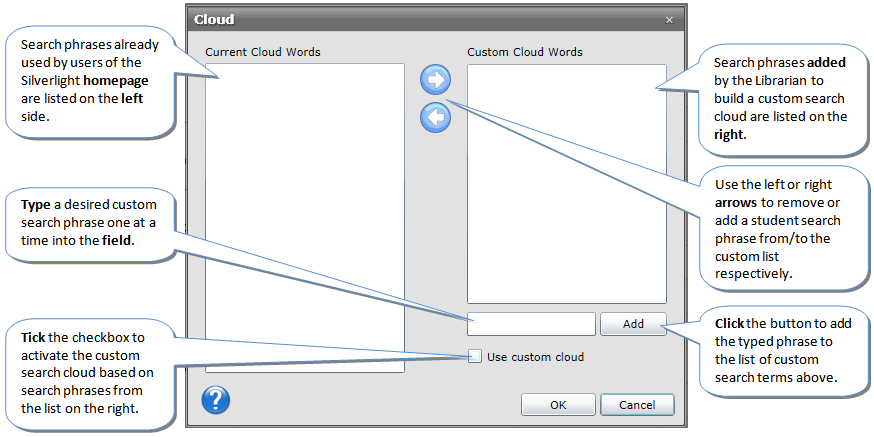Viewport: 874px width, 437px height.
Task: Confirm the dialog with OK
Action: (x=558, y=405)
